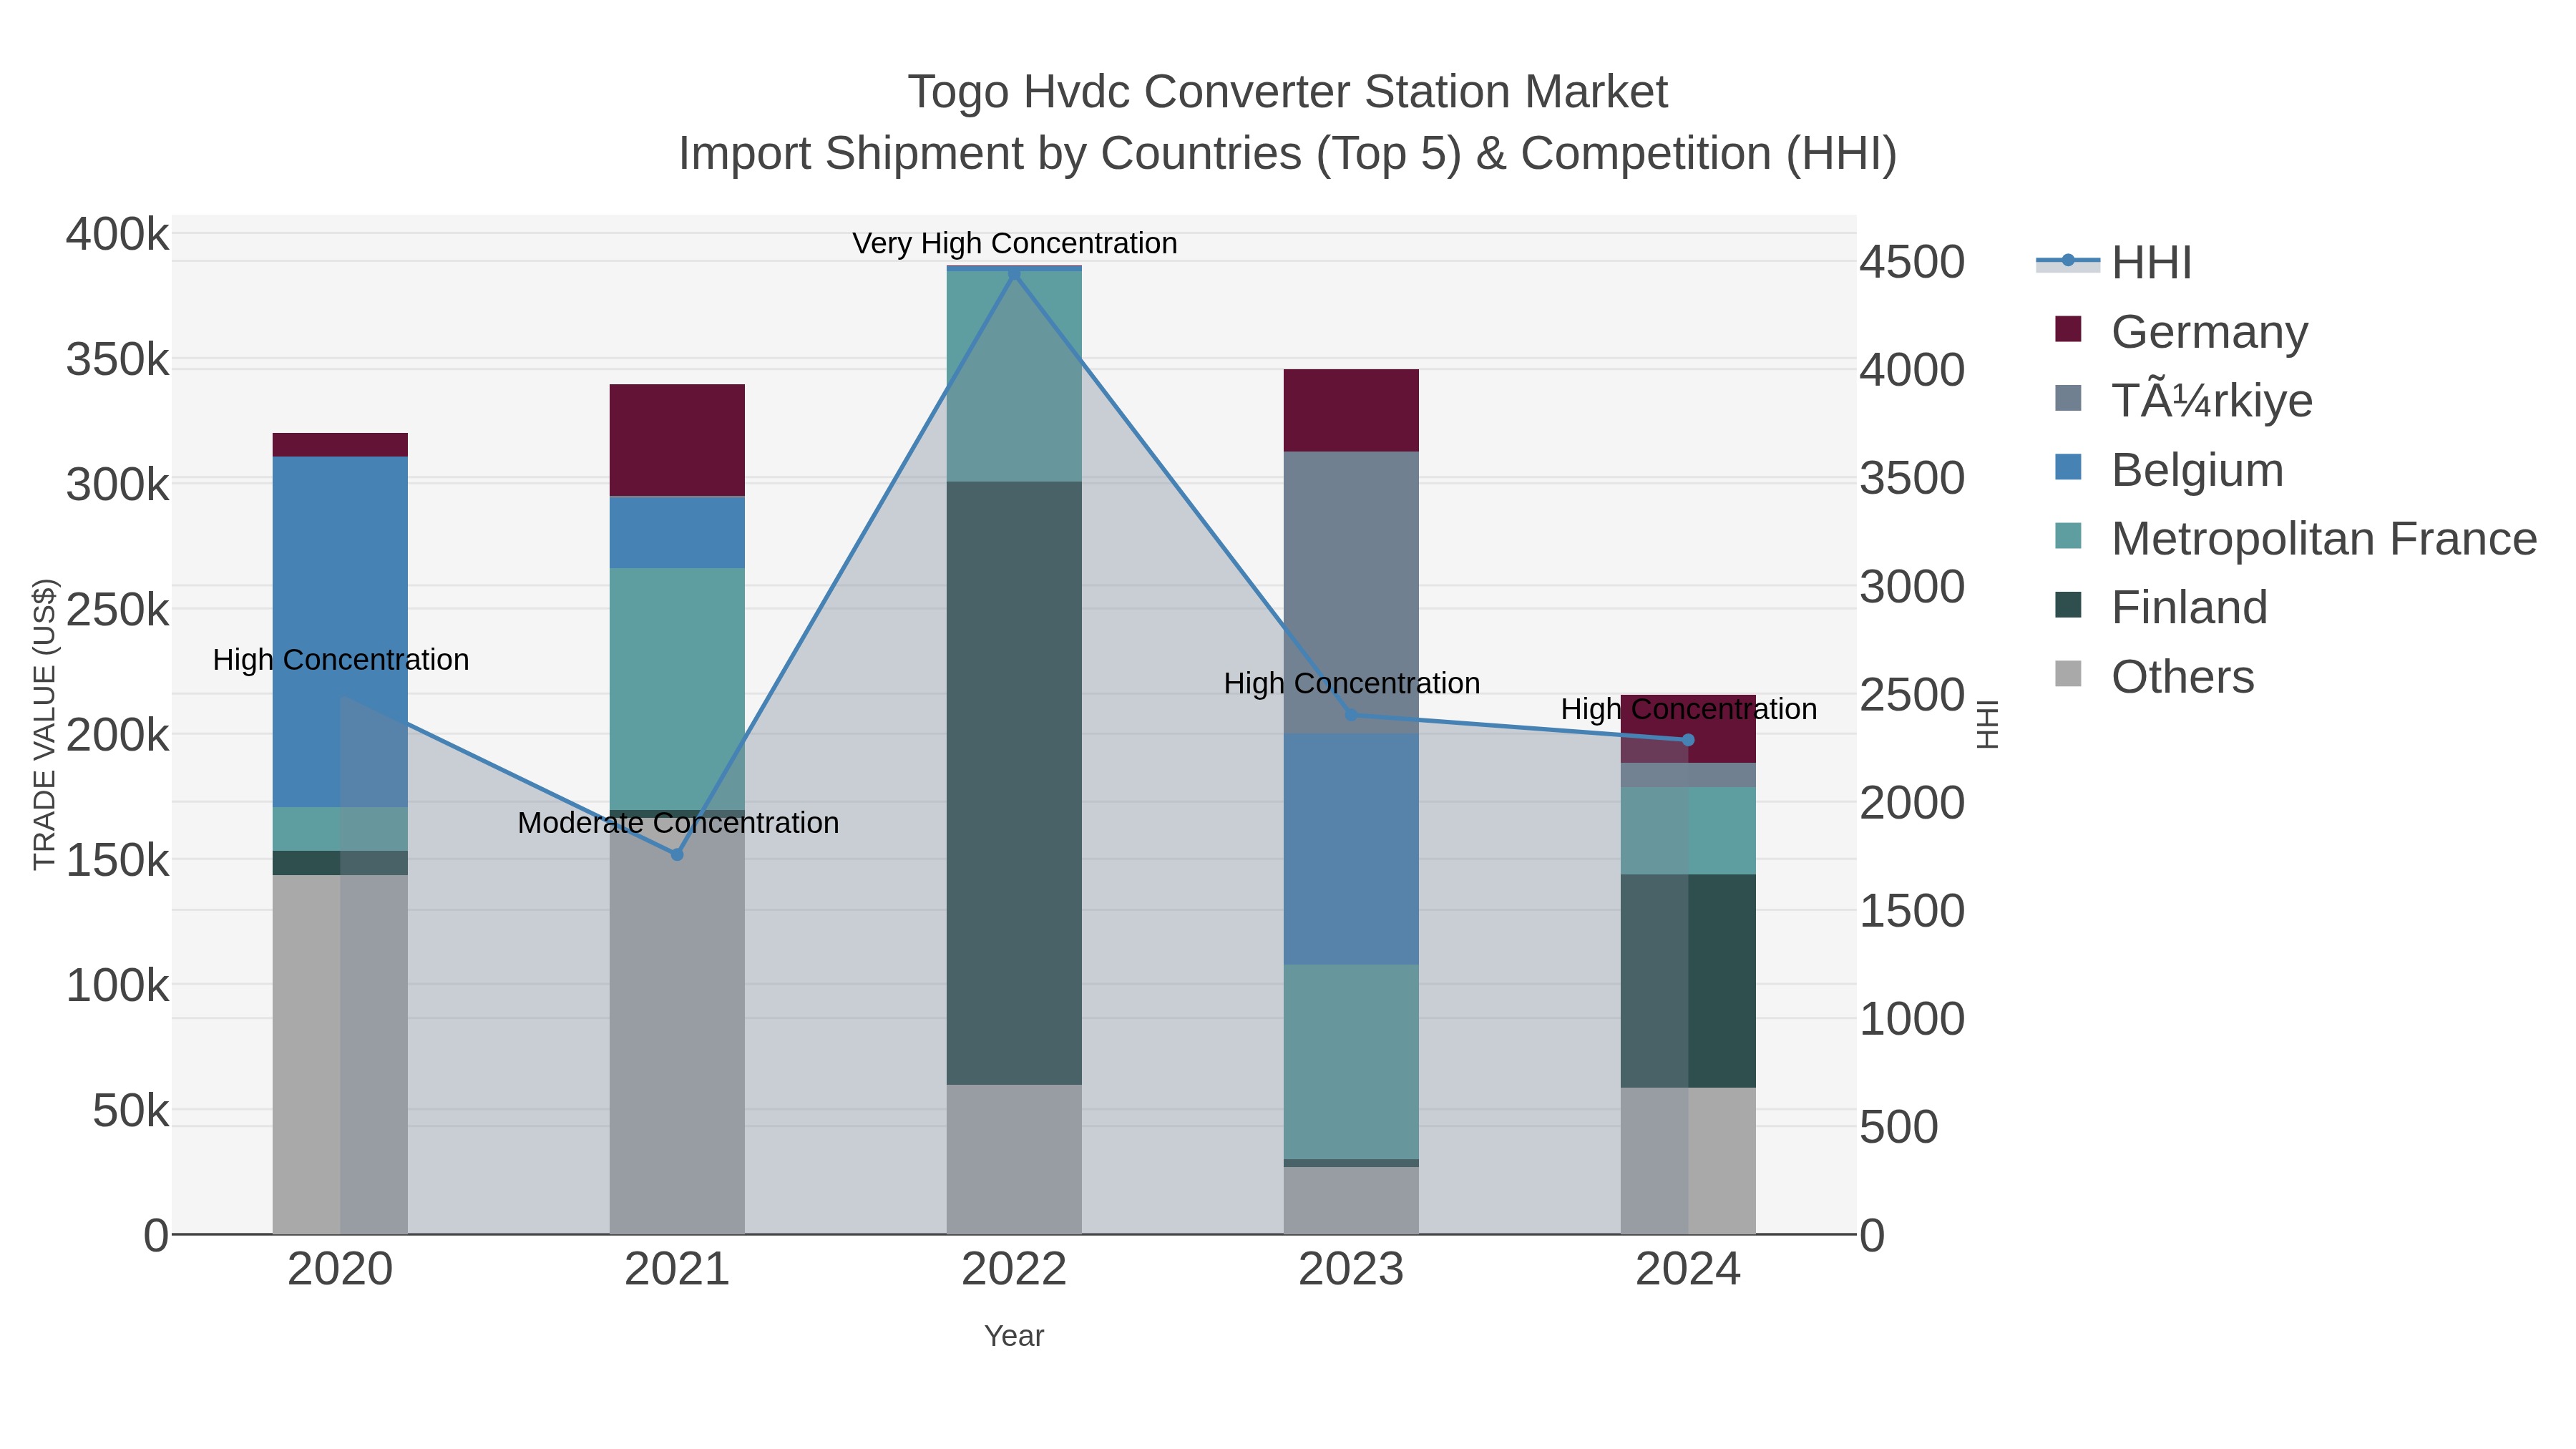The width and height of the screenshot is (2576, 1449).
Task: Select the 2023 HHI data point
Action: tap(1351, 715)
